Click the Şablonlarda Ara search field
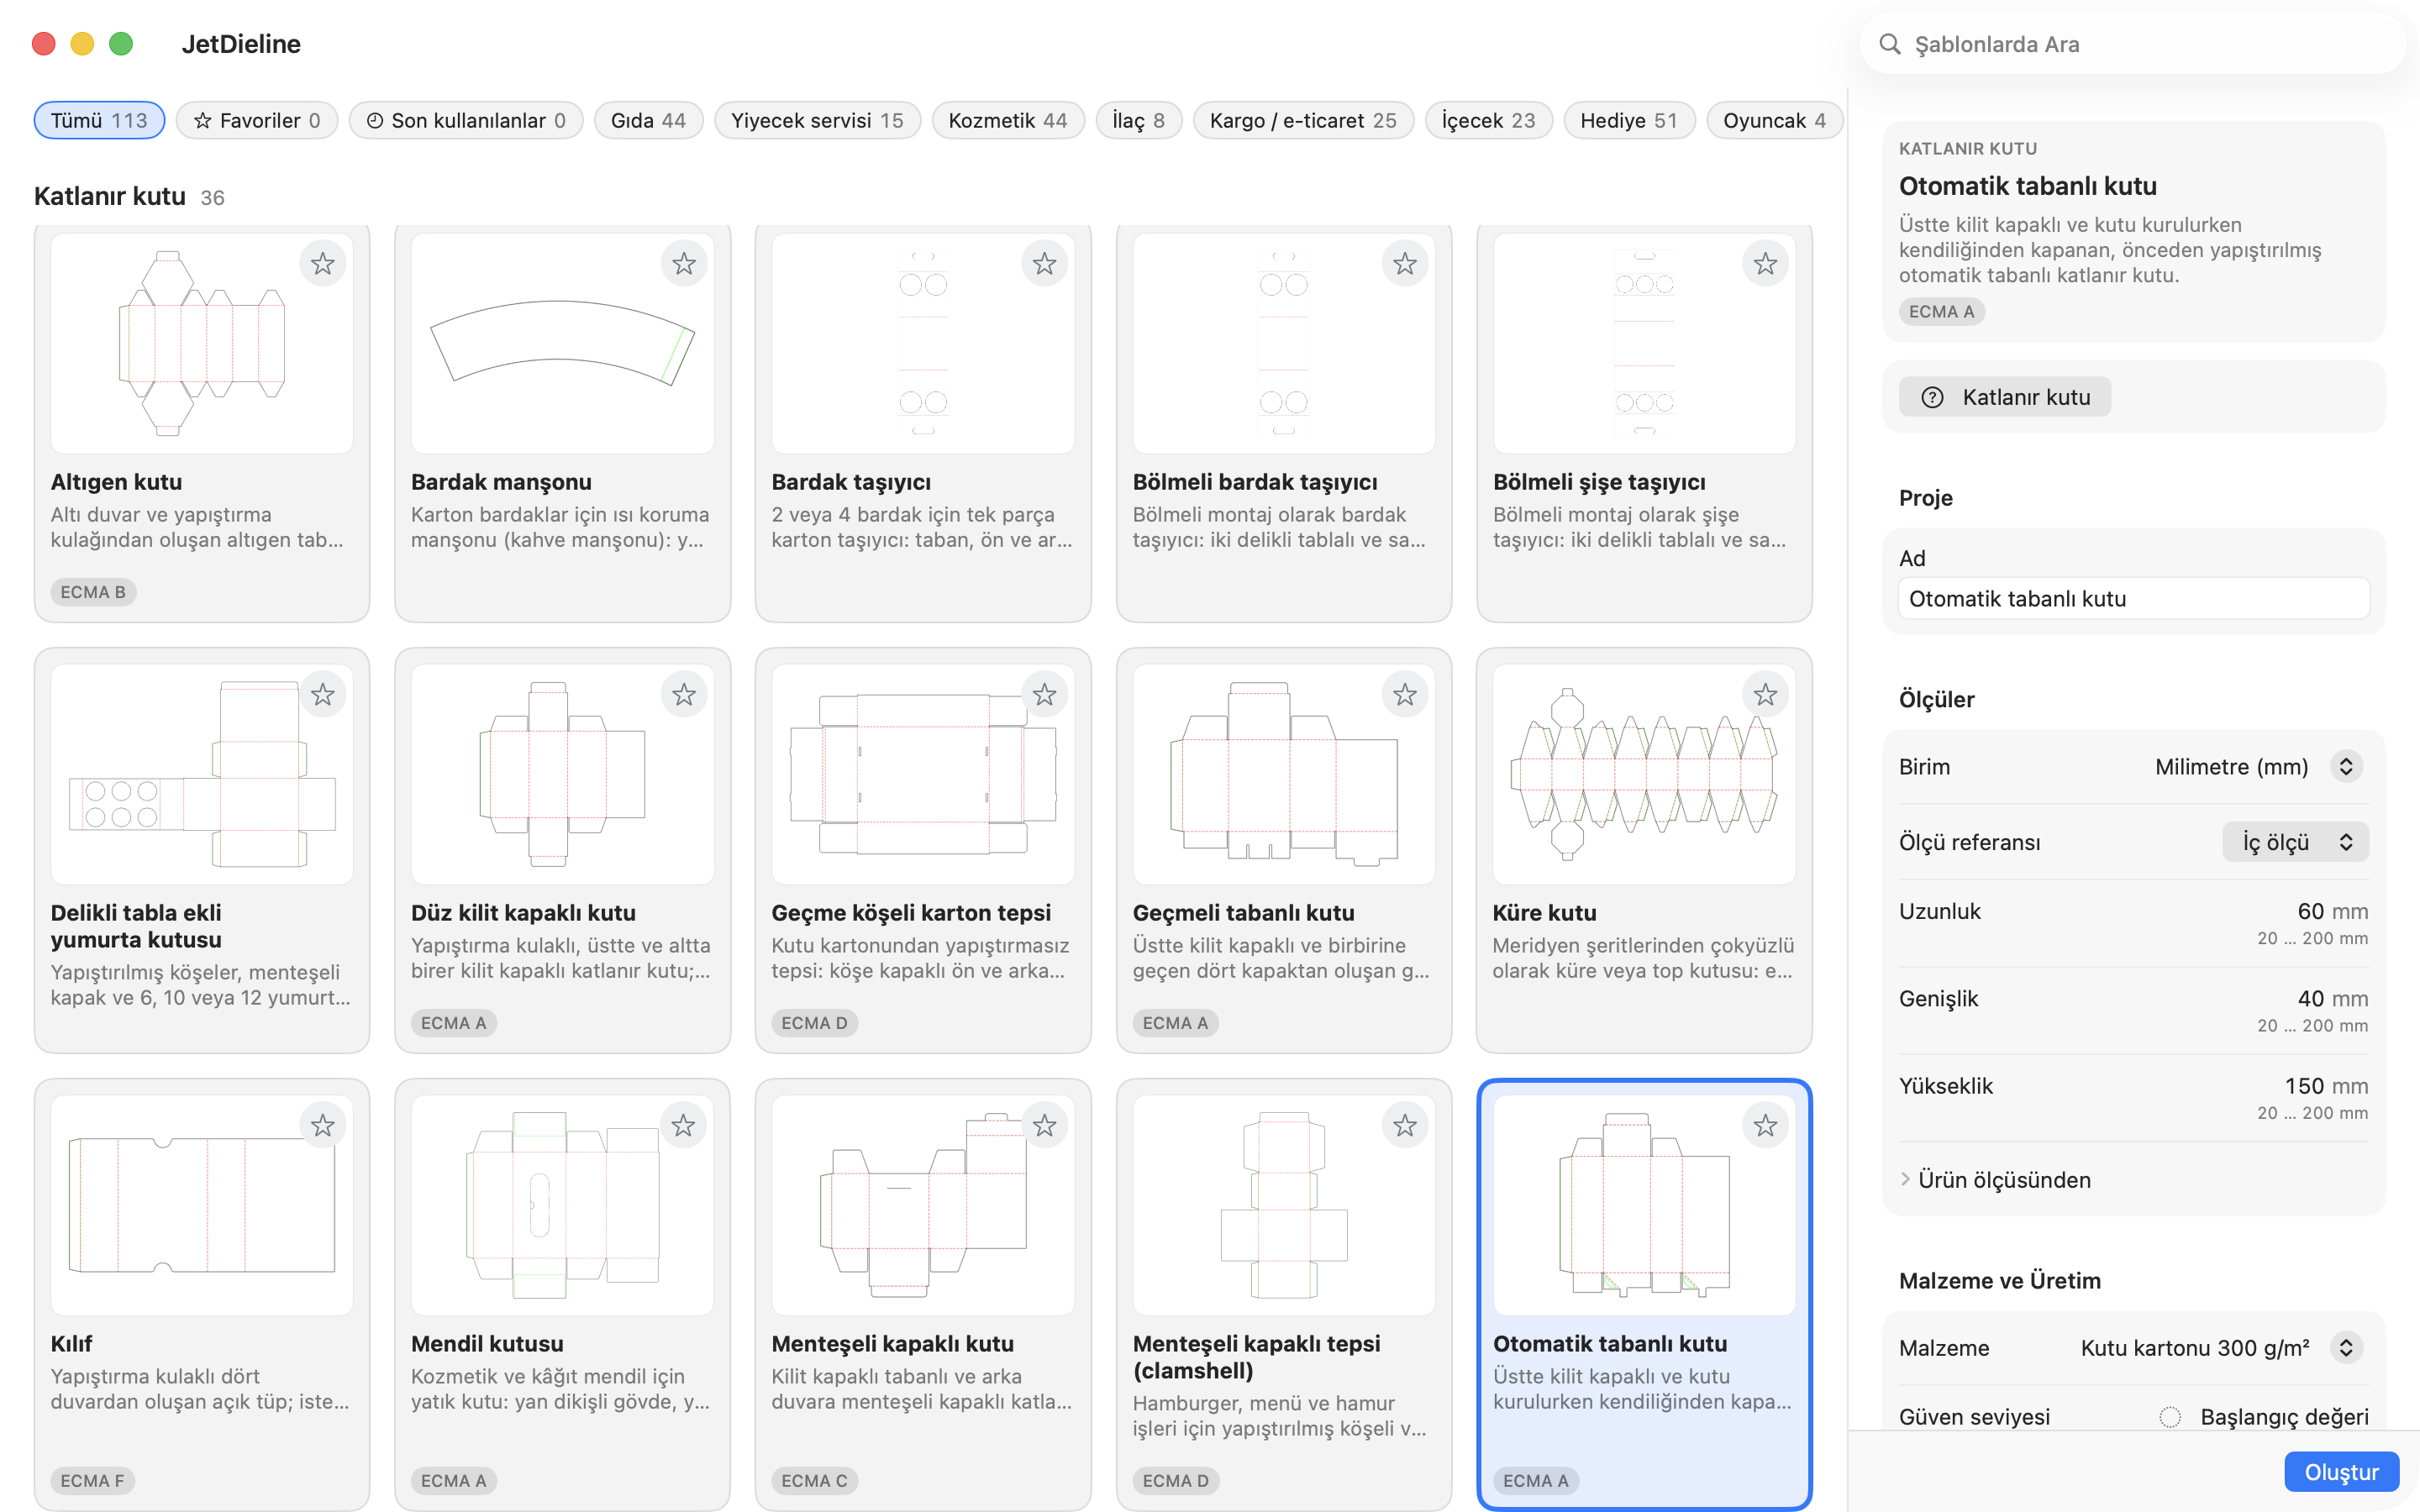2420x1512 pixels. pyautogui.click(x=2134, y=44)
